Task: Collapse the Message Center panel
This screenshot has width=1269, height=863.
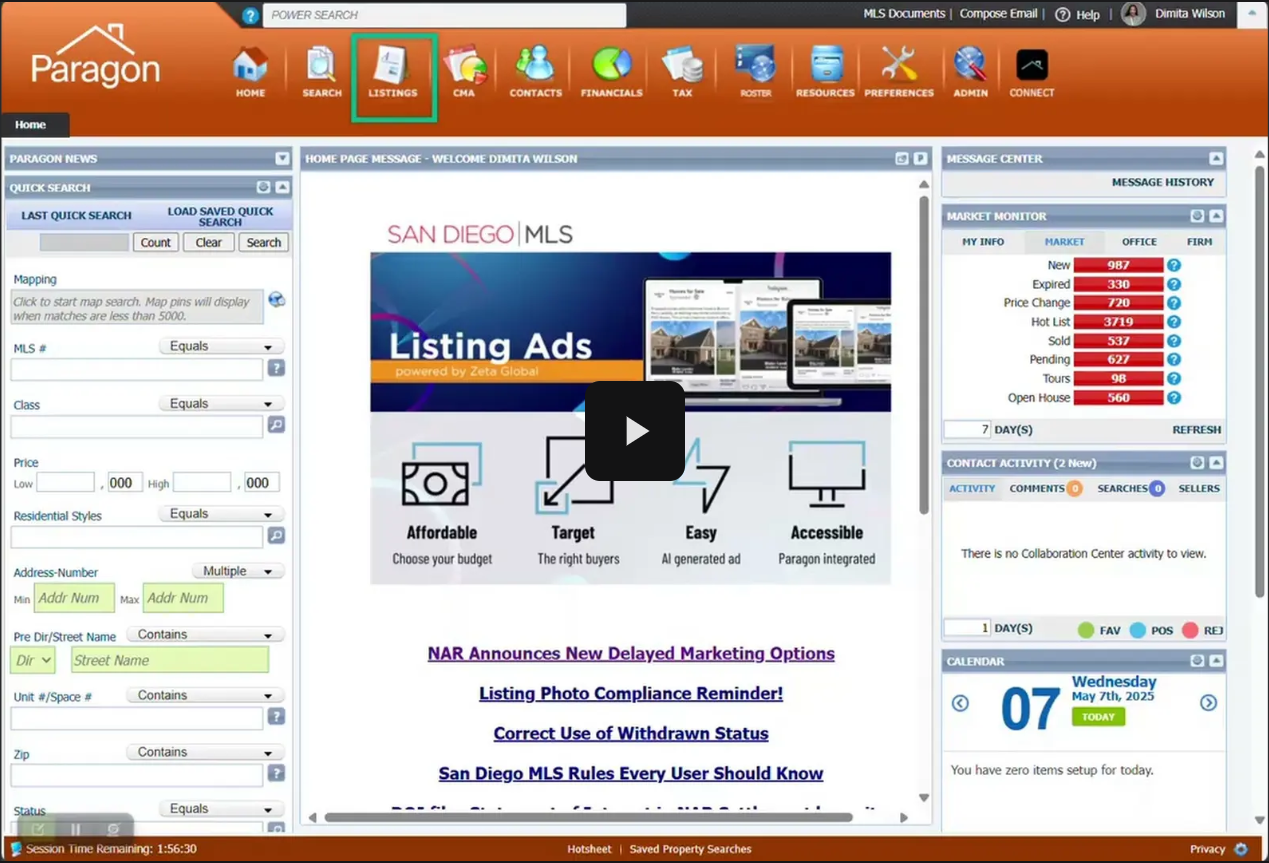Action: tap(1216, 158)
